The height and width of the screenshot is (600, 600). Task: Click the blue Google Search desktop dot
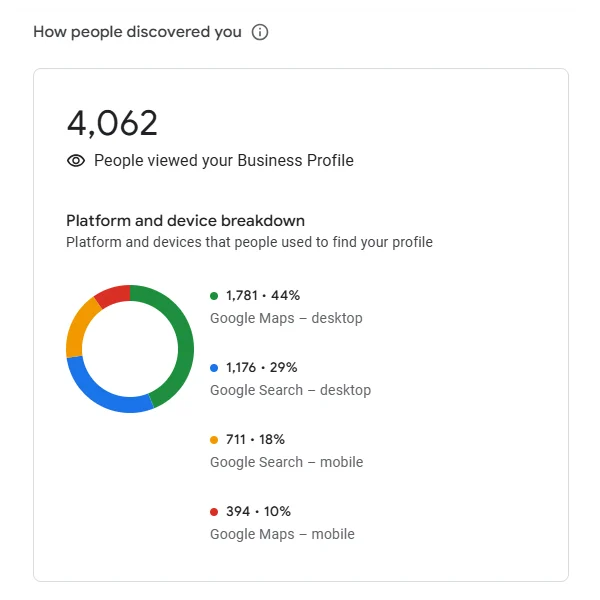214,367
